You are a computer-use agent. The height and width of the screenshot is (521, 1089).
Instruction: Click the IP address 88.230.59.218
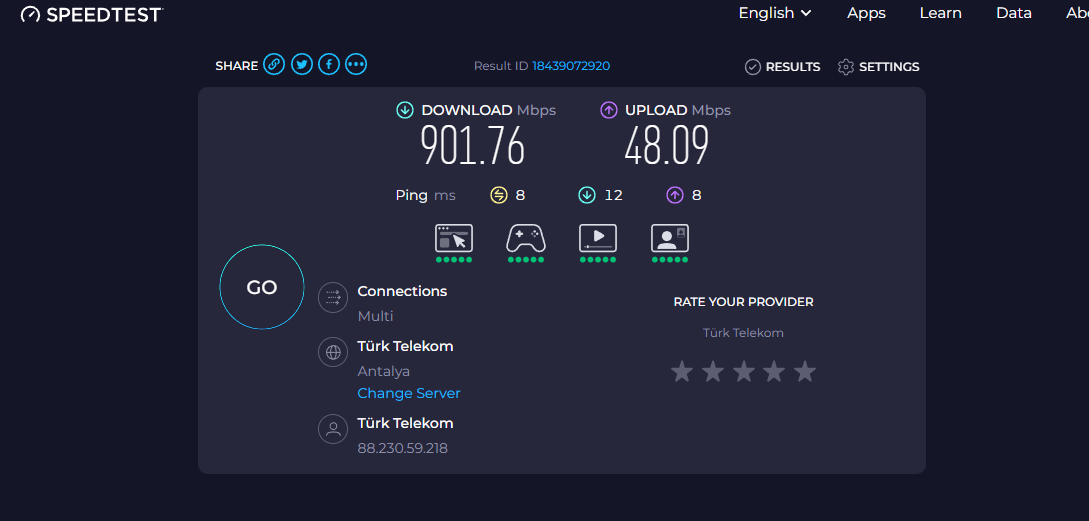[403, 448]
